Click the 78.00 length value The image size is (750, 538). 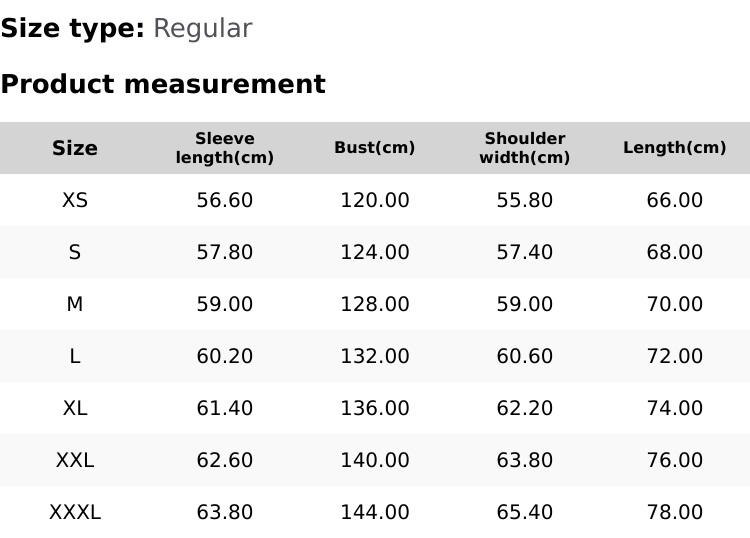675,512
